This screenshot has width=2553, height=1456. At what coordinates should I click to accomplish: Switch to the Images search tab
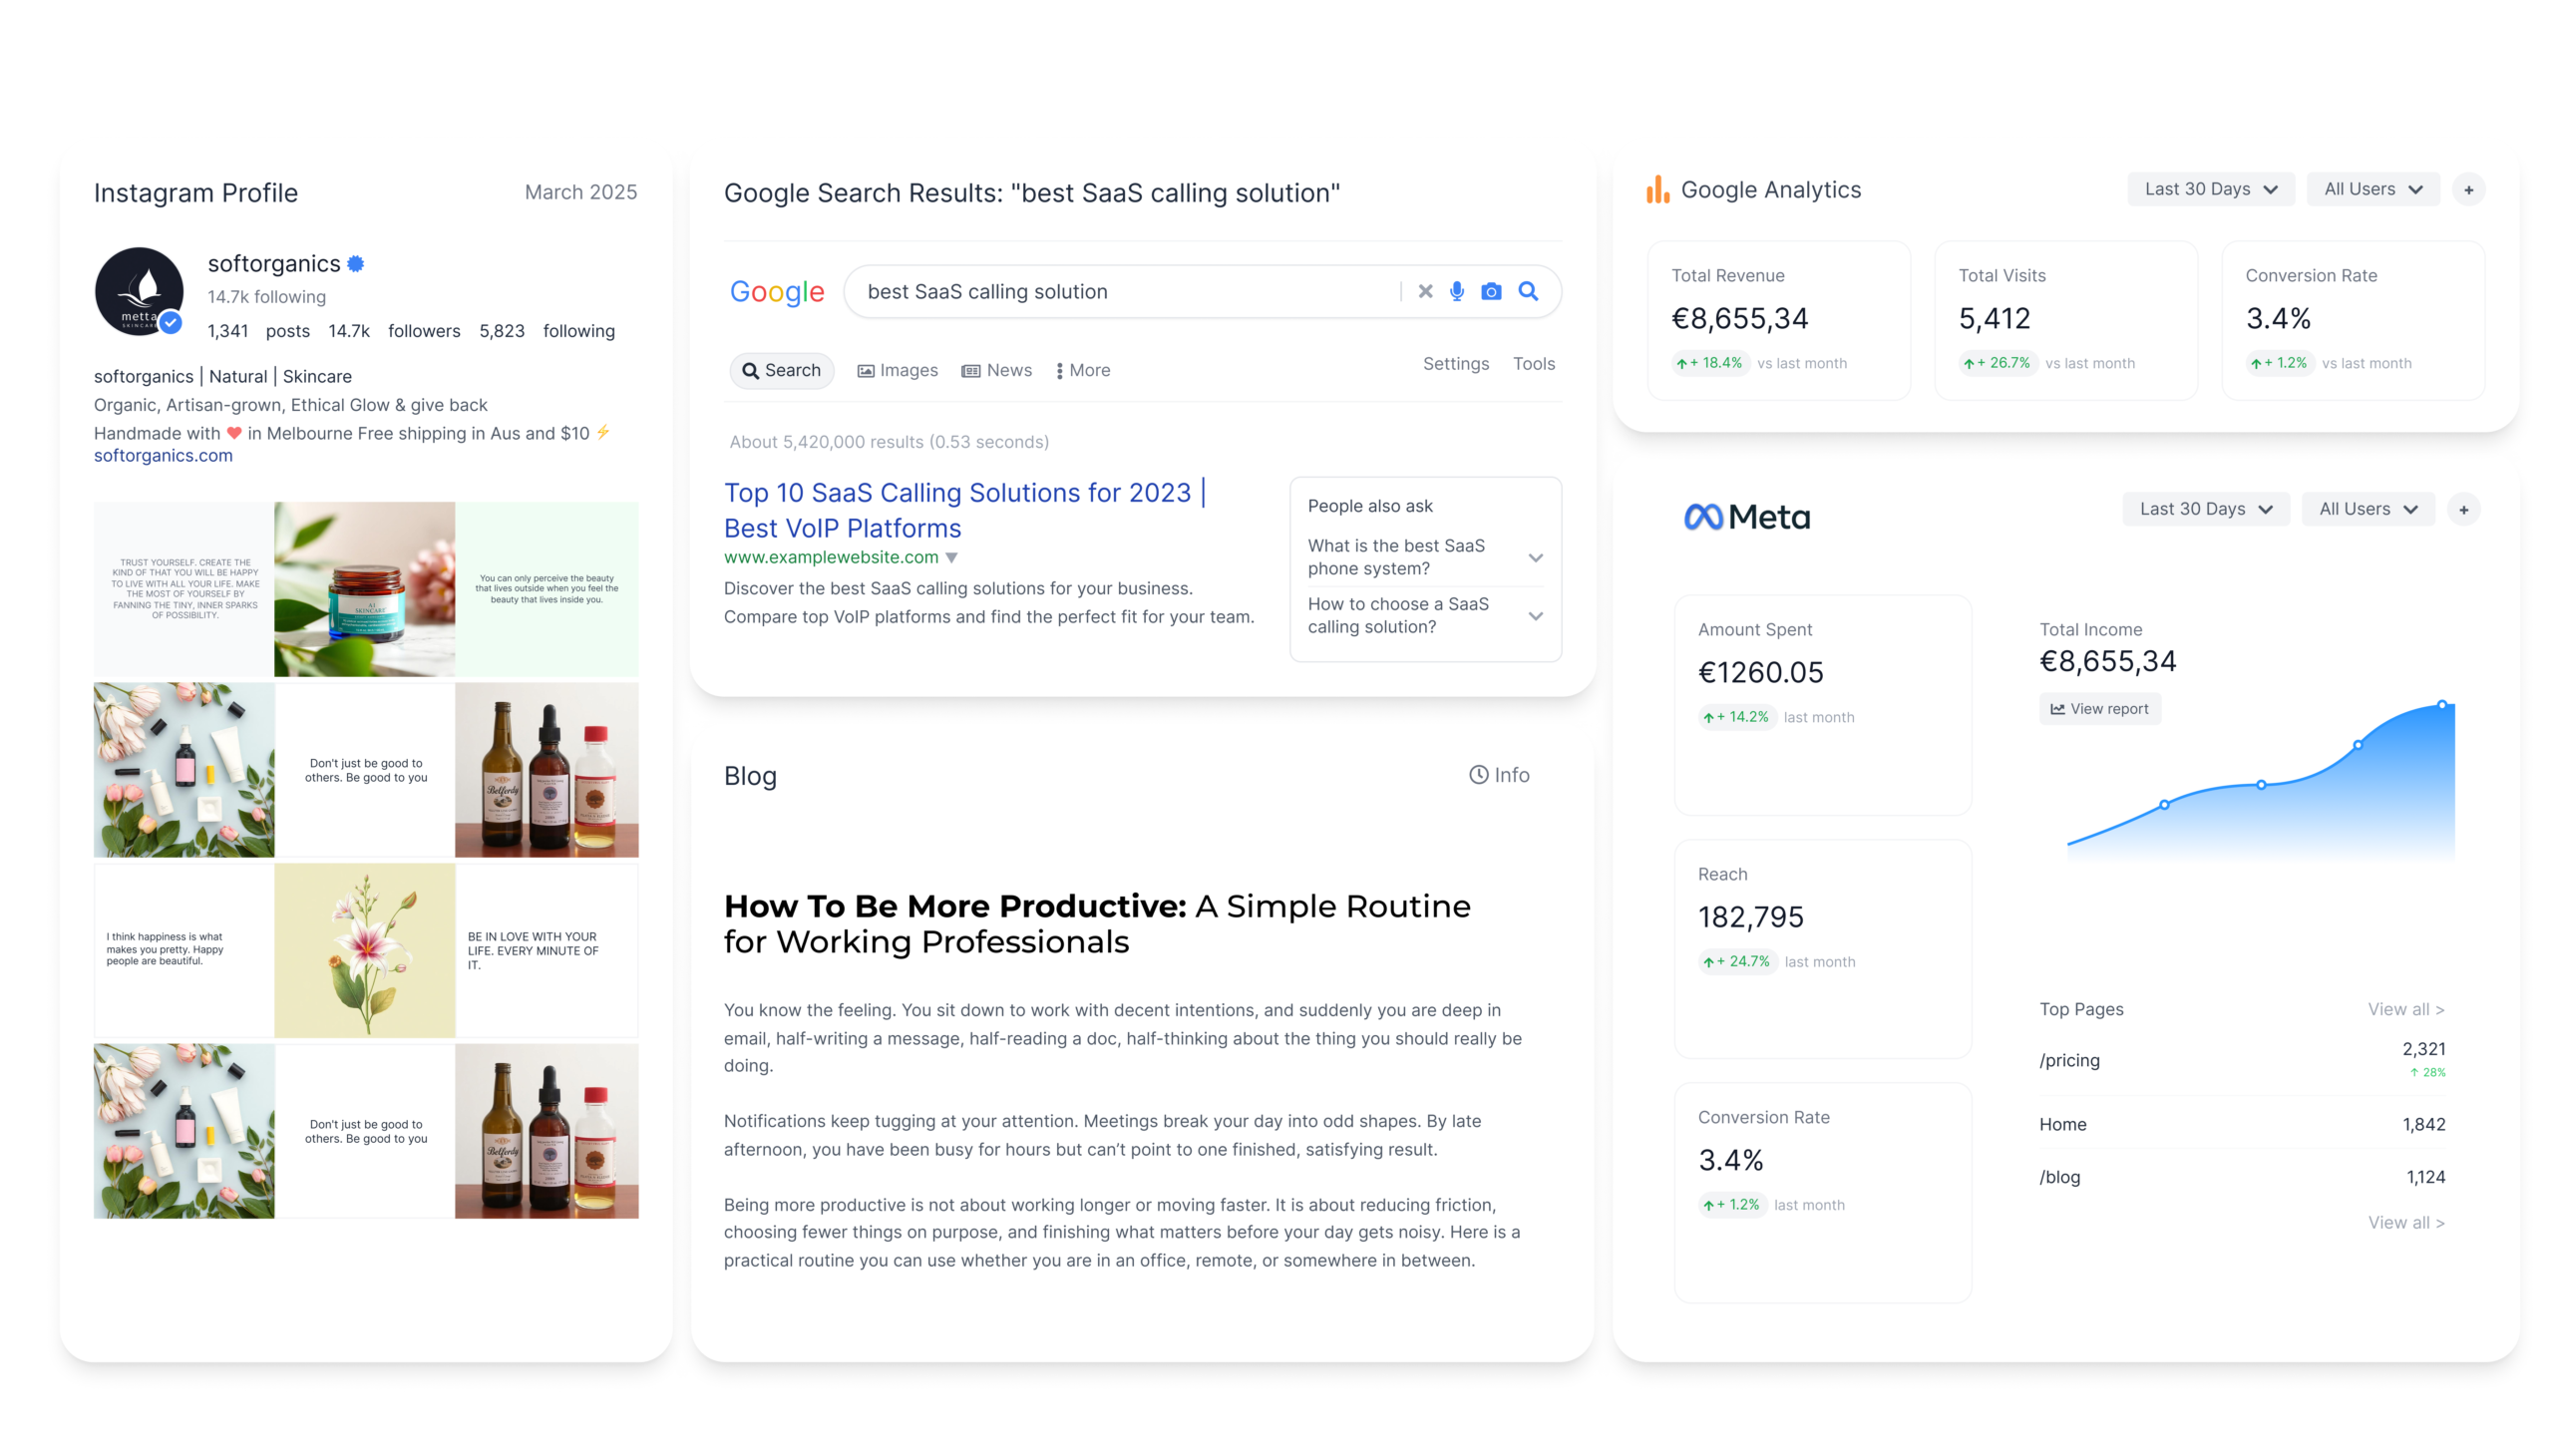(x=897, y=371)
